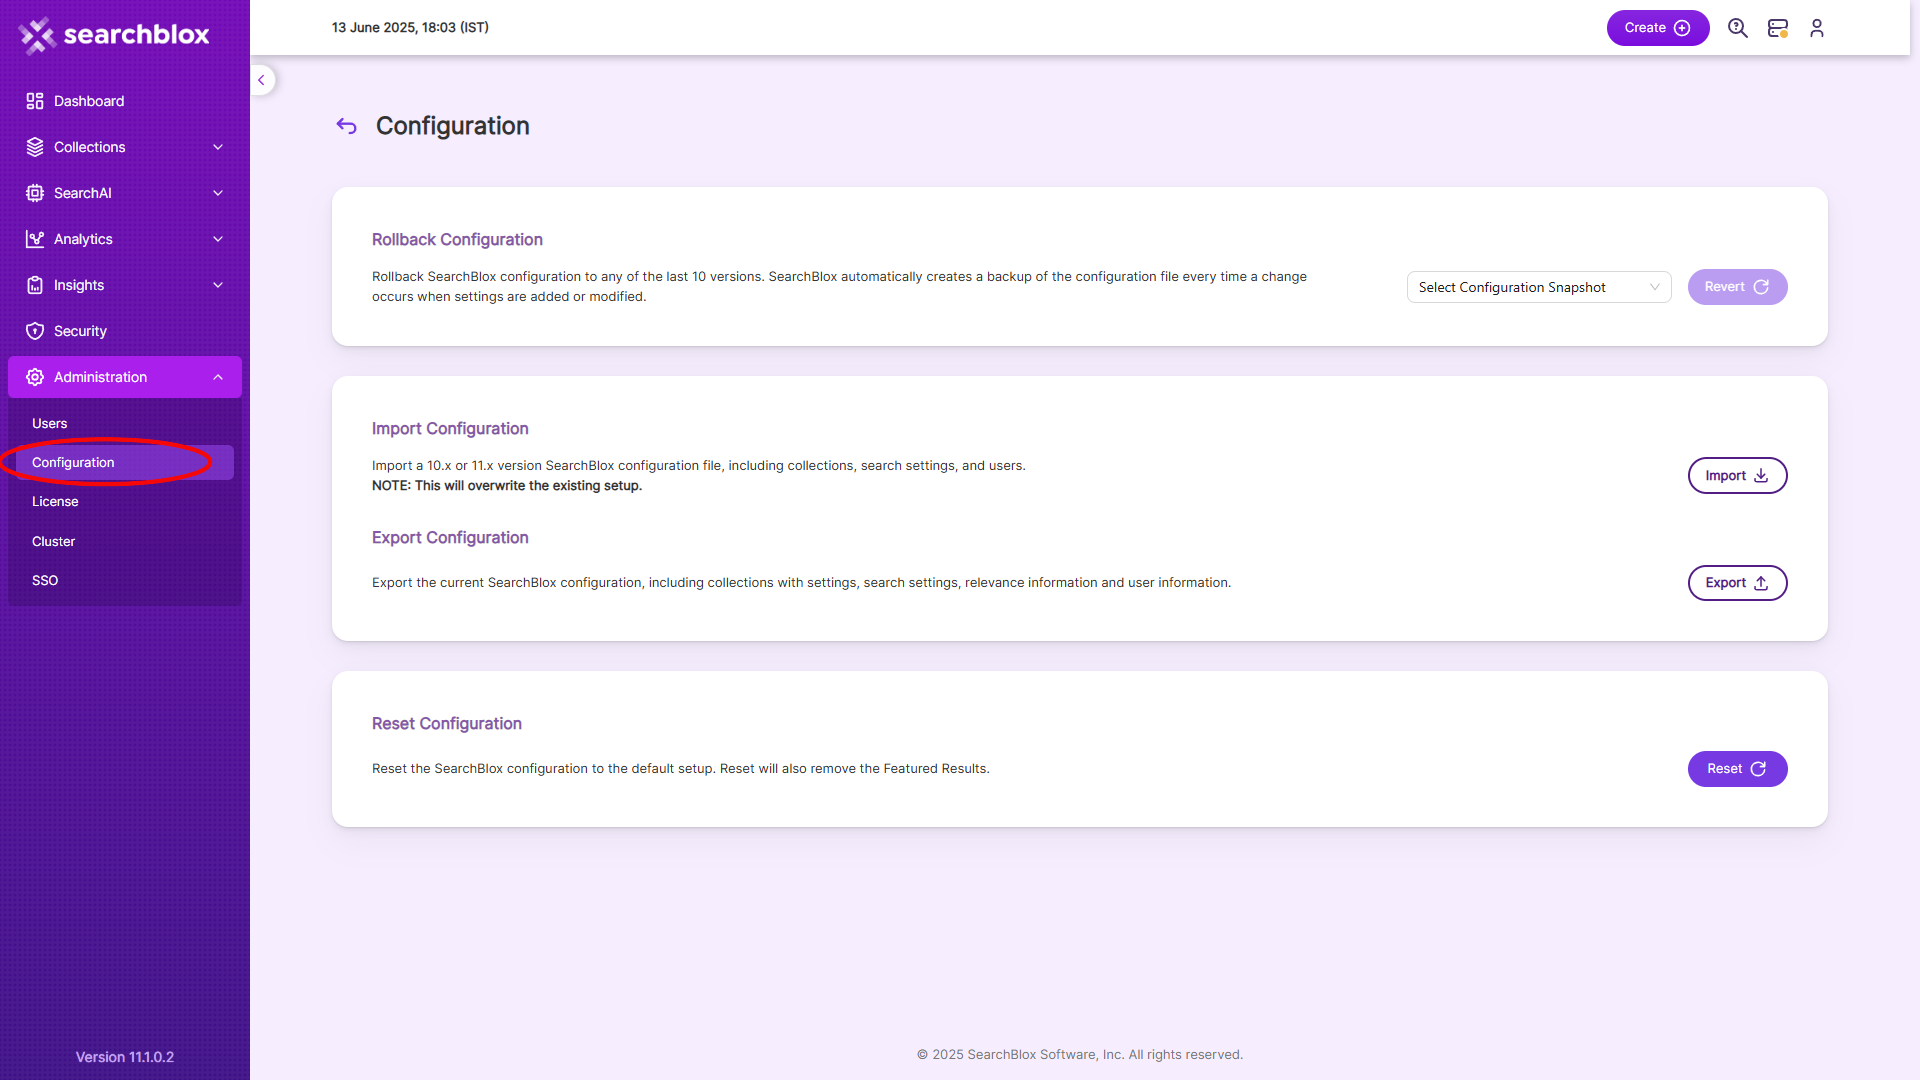Screen dimensions: 1920x1080
Task: Click the Reset button
Action: click(x=1738, y=769)
